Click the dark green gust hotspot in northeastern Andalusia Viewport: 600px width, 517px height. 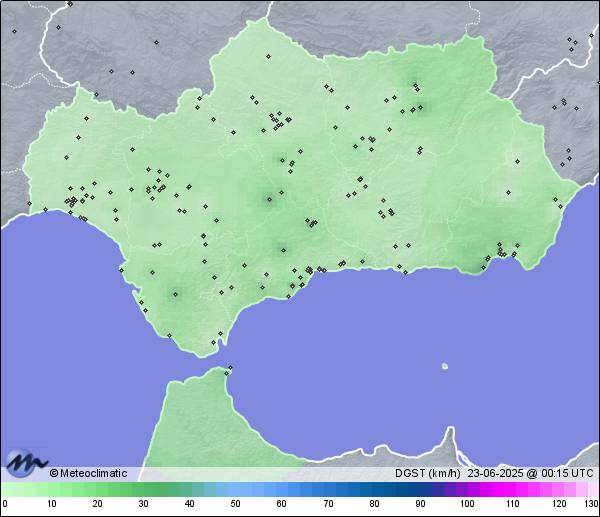point(413,85)
